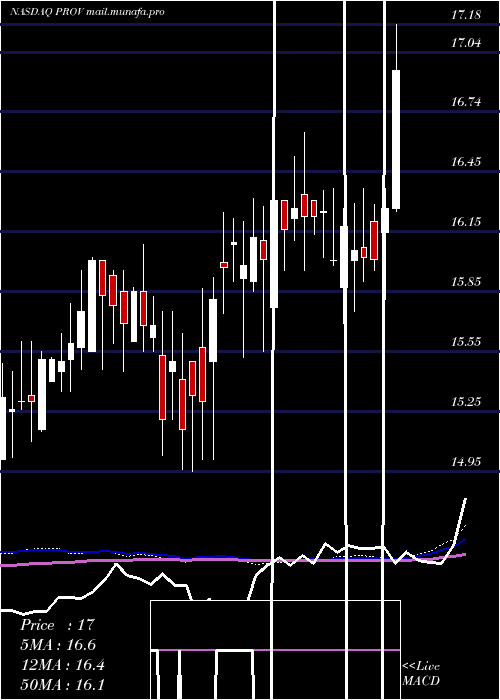Click the <<Live MACD label
The width and height of the screenshot is (500, 700).
click(421, 674)
